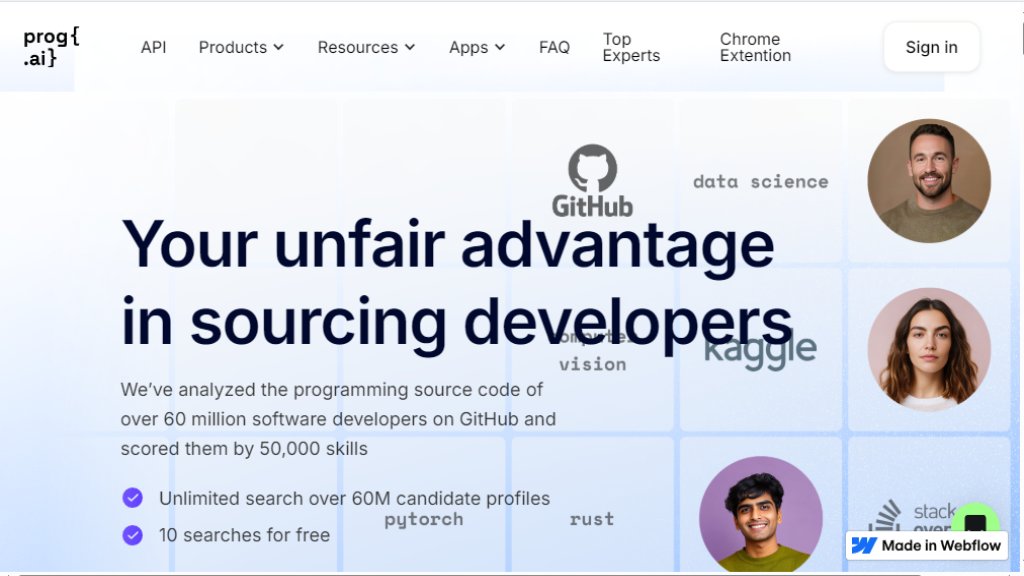Screen dimensions: 1024x576
Task: Go to the FAQ menu item
Action: pyautogui.click(x=554, y=47)
